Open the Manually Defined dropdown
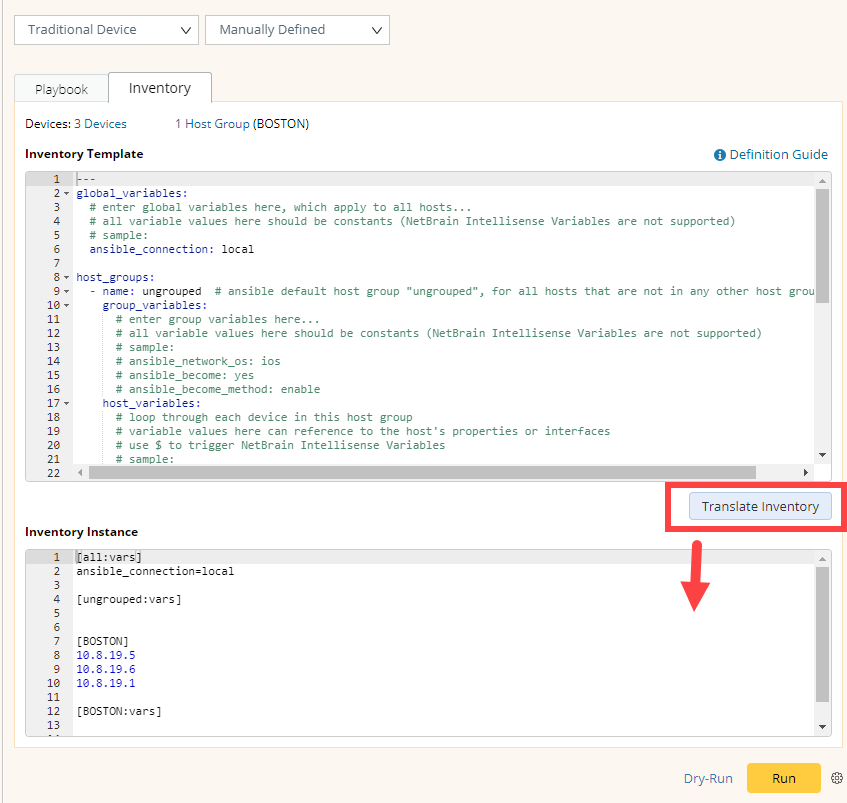Viewport: 847px width, 803px height. pos(297,30)
